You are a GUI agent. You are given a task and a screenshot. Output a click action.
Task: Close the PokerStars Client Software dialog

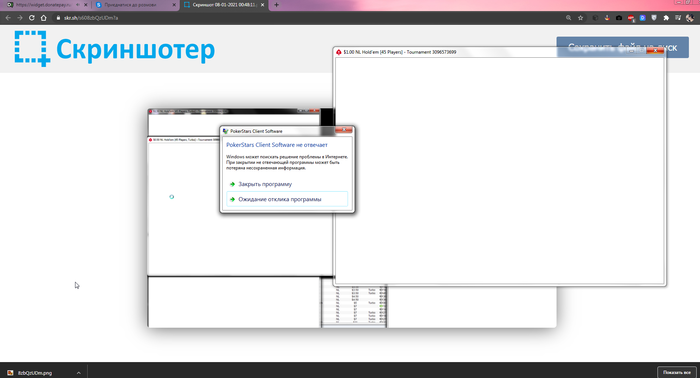click(x=344, y=130)
